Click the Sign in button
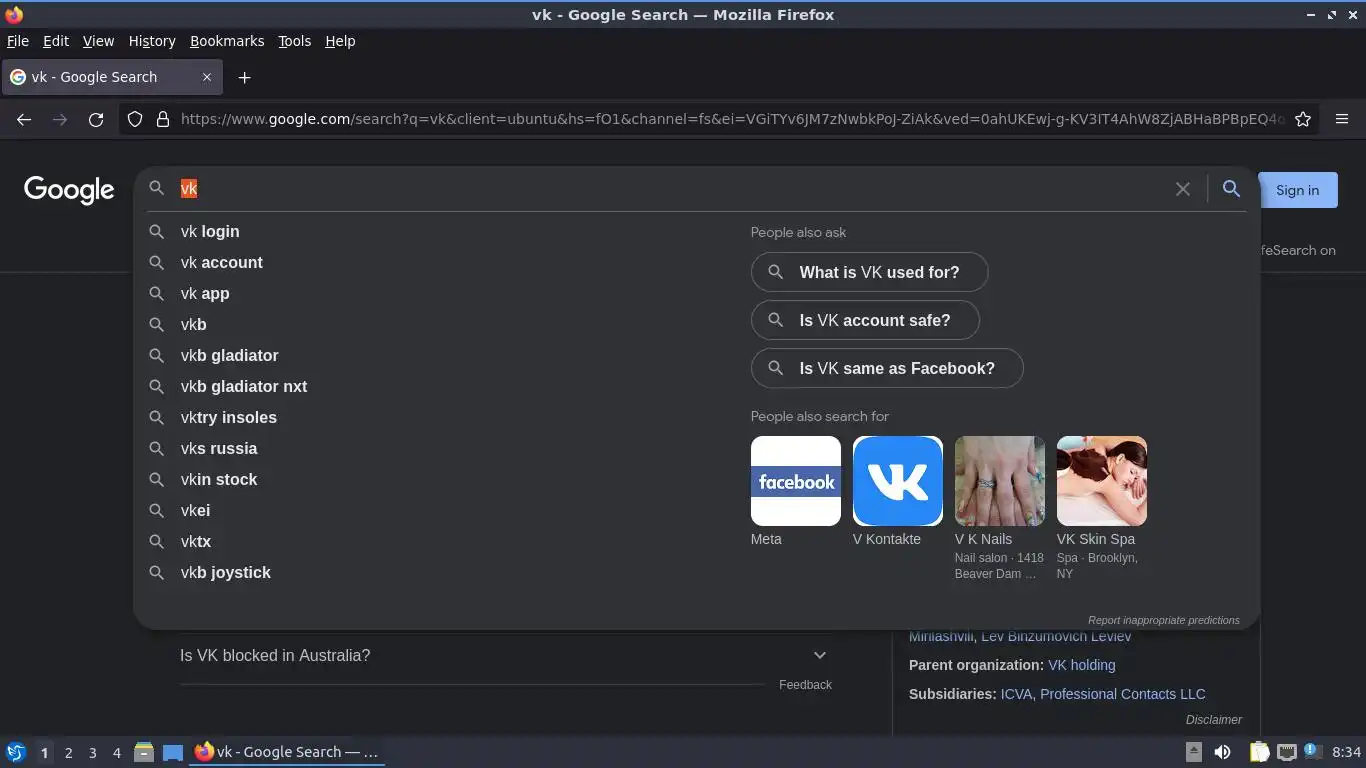 tap(1297, 190)
